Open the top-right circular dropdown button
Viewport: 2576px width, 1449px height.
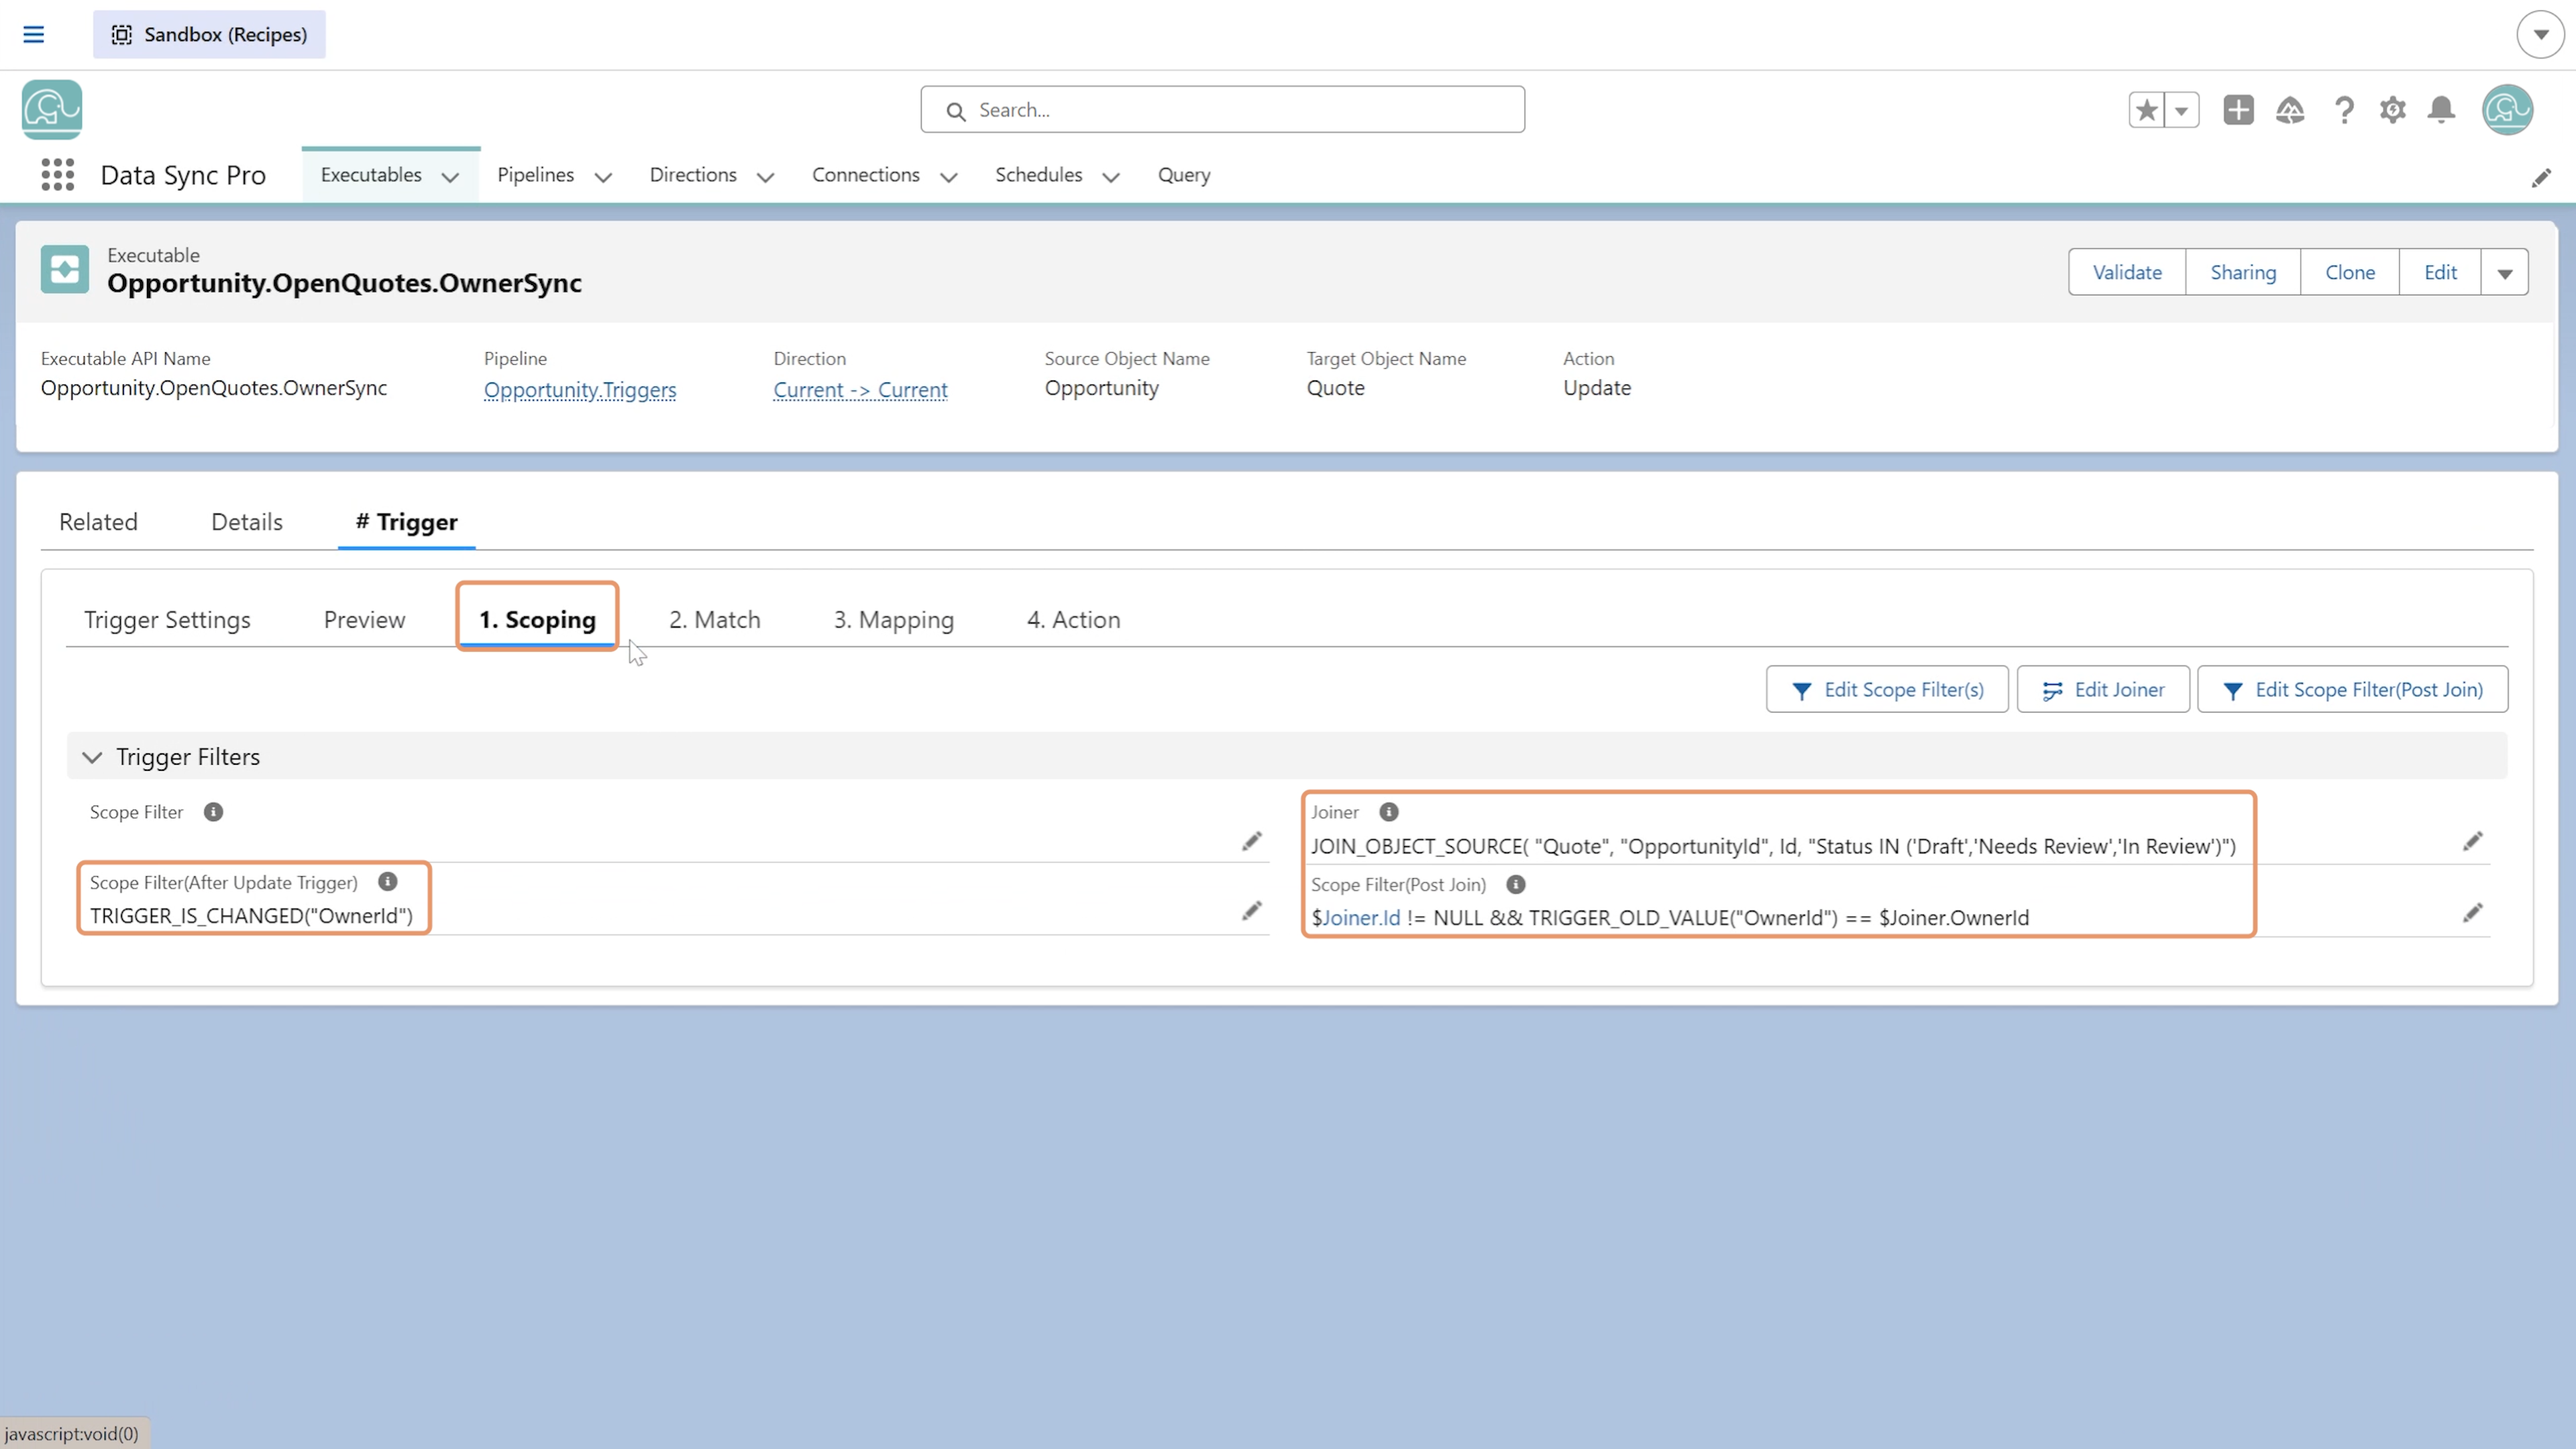pos(2540,34)
